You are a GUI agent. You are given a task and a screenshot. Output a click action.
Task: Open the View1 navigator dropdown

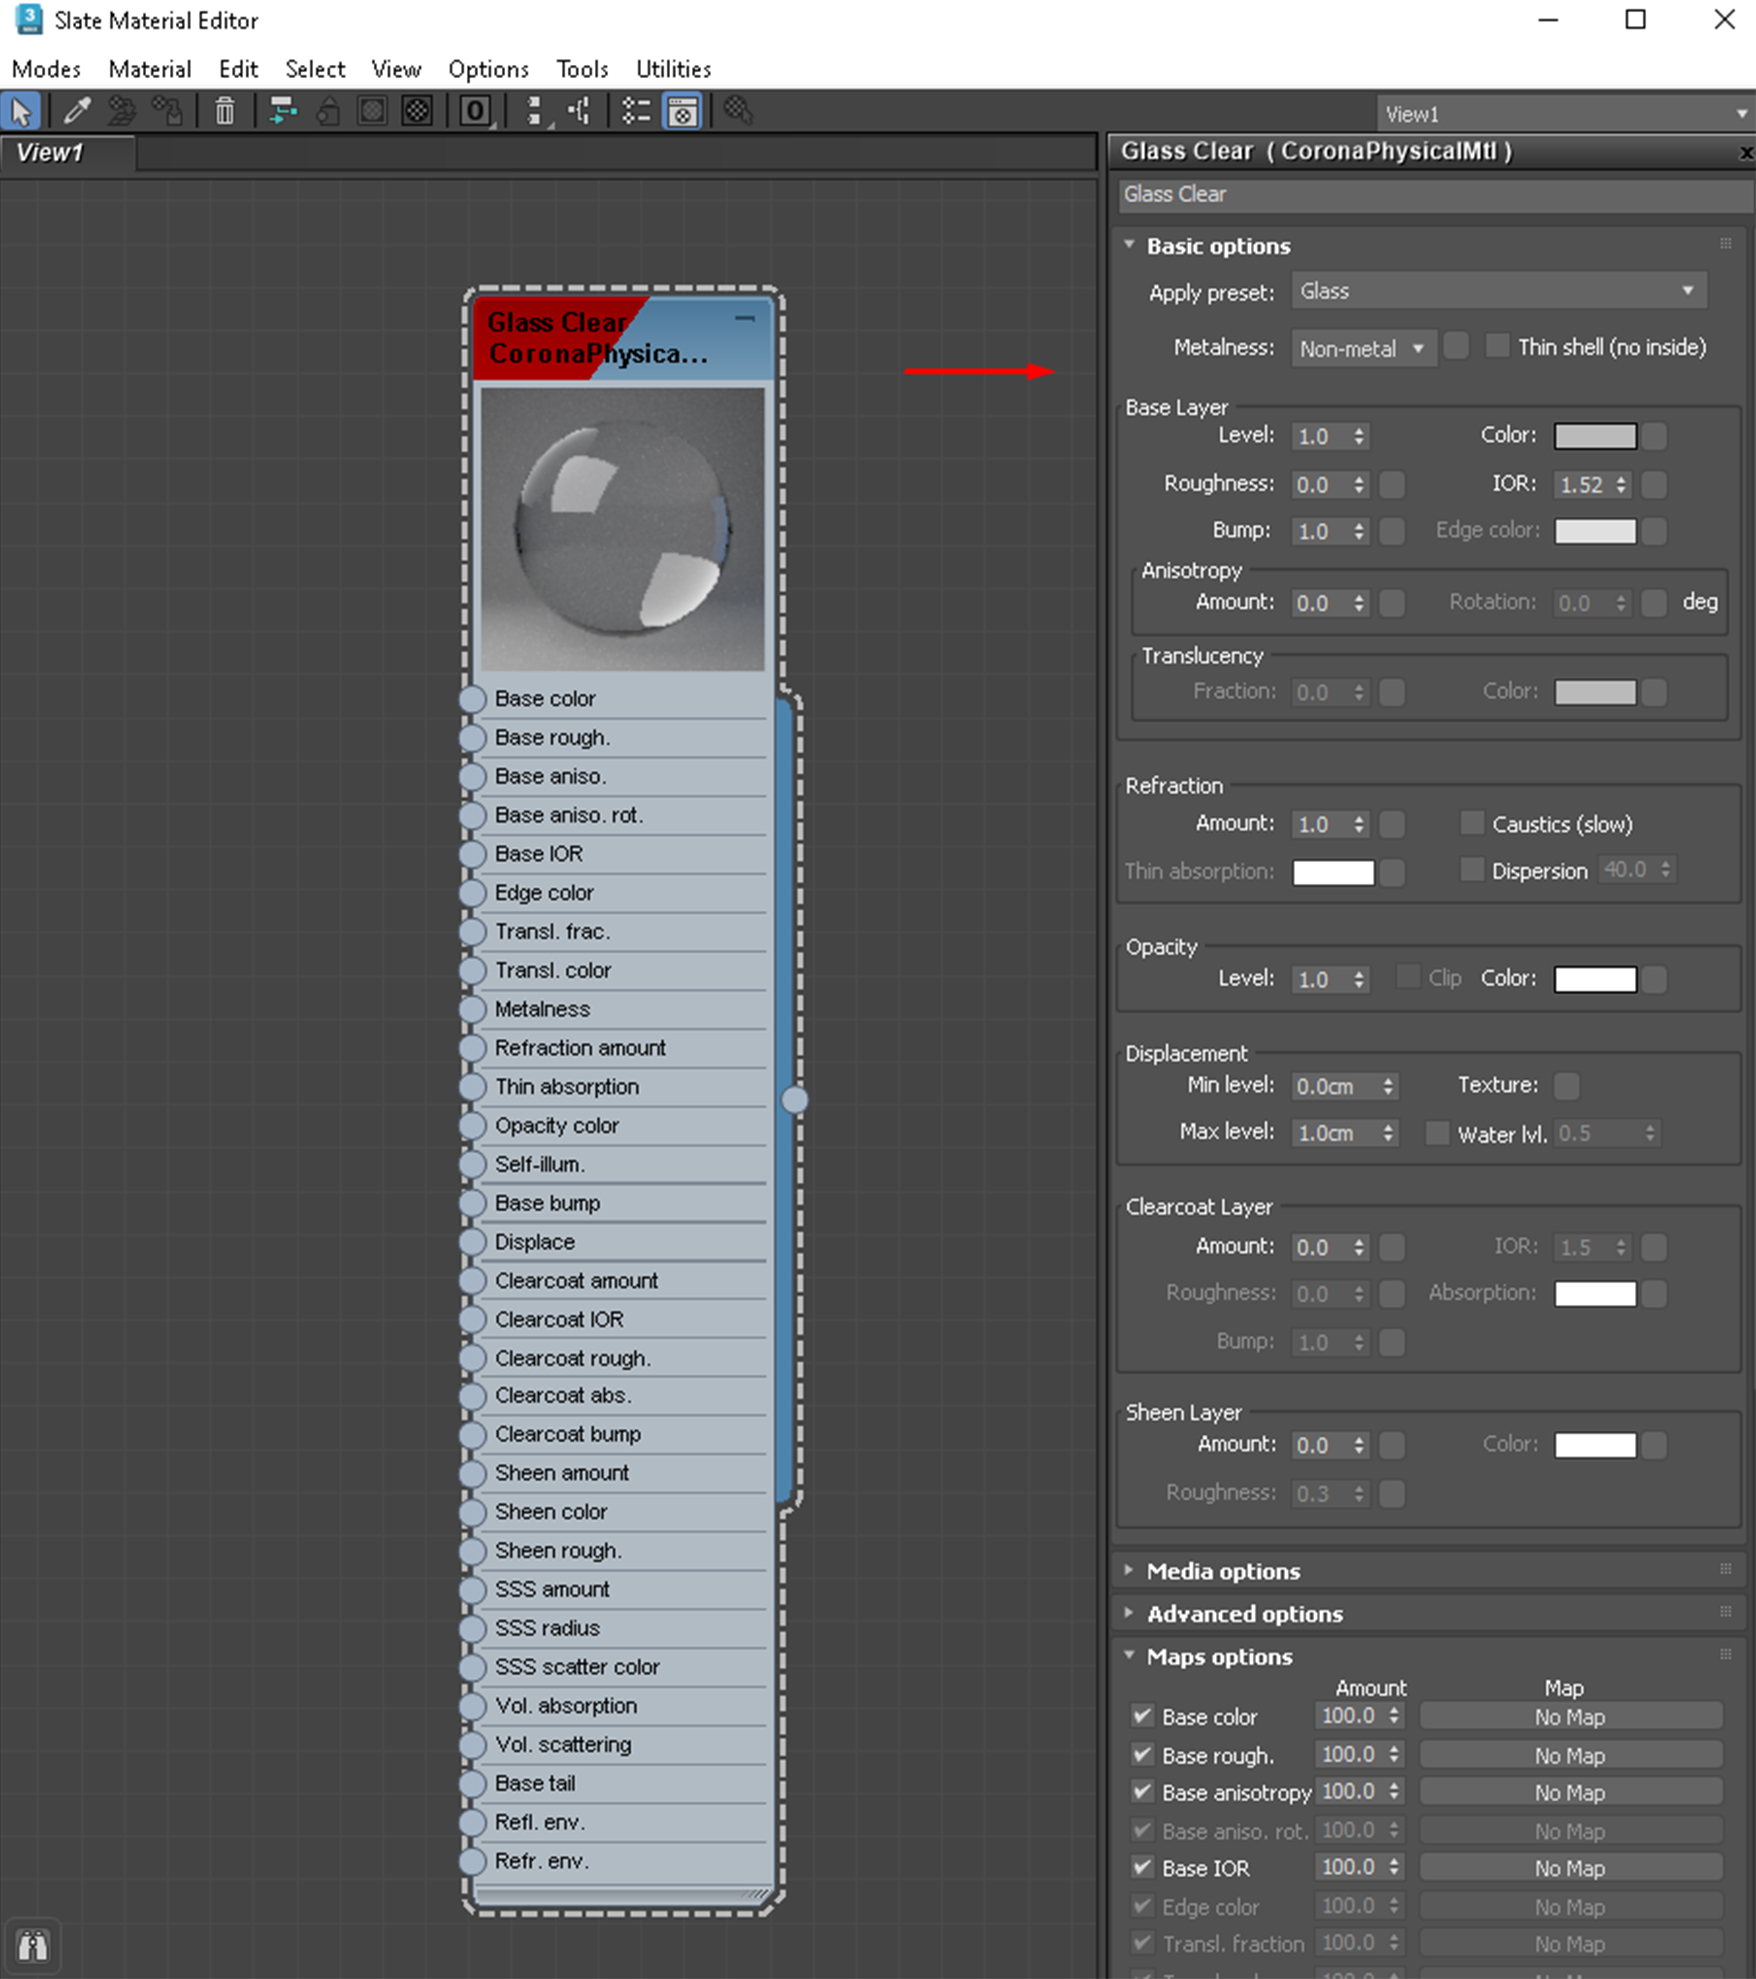1565,114
